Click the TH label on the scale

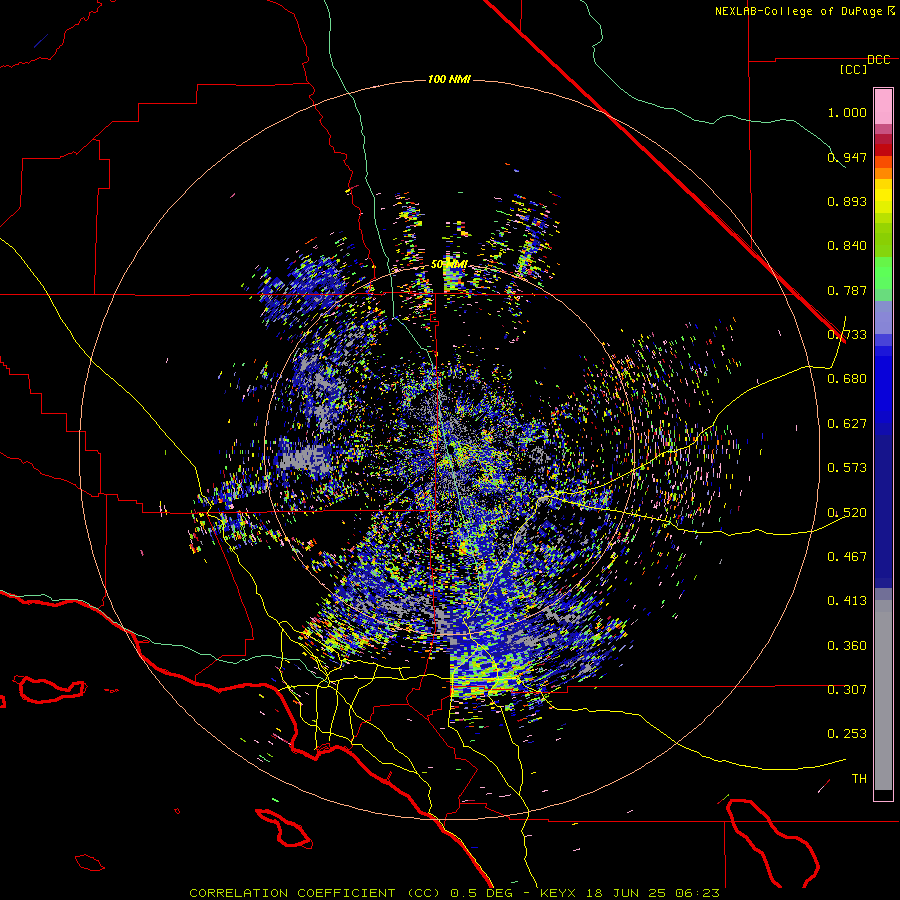click(x=859, y=779)
